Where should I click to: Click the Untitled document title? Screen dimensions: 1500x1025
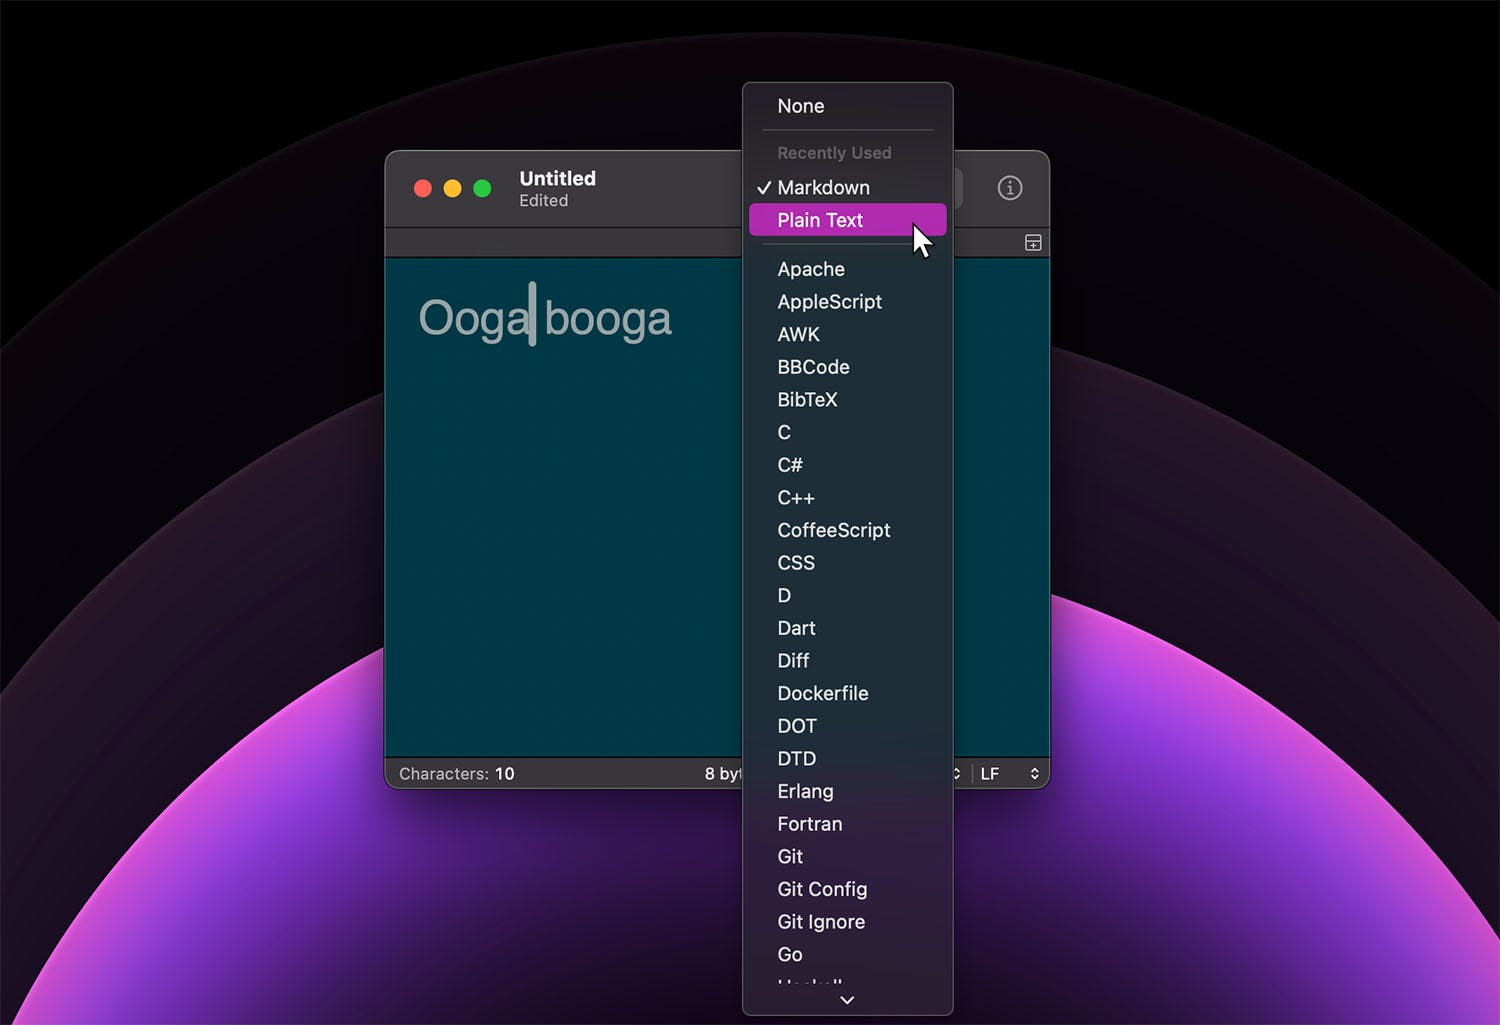point(558,179)
